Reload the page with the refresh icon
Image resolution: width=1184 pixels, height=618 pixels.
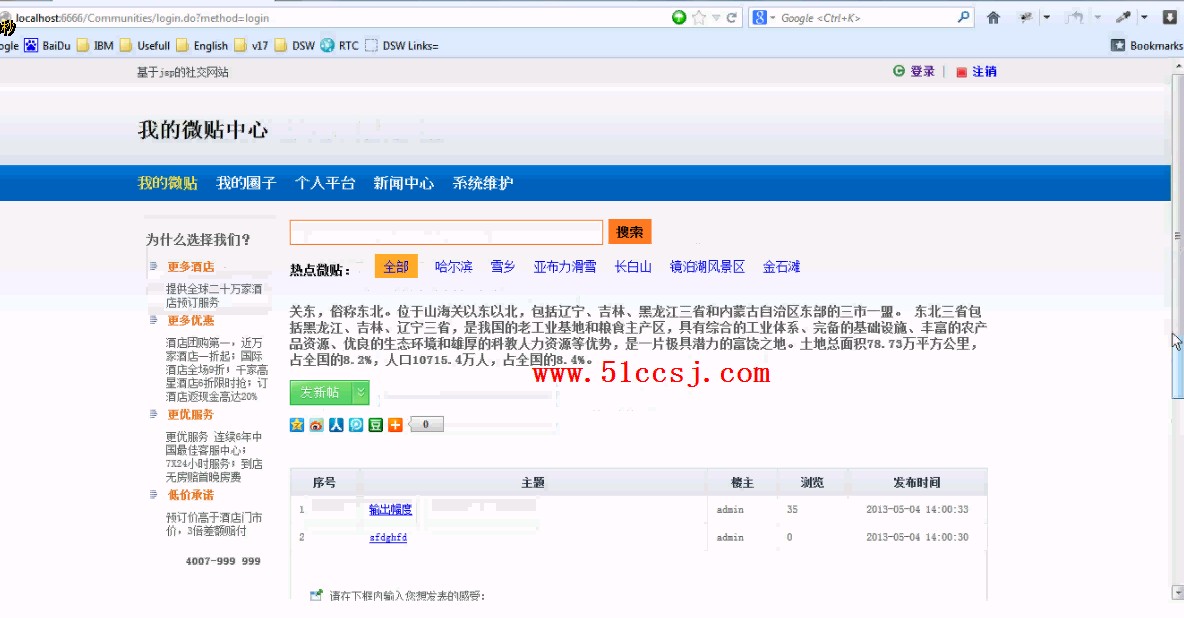[731, 17]
